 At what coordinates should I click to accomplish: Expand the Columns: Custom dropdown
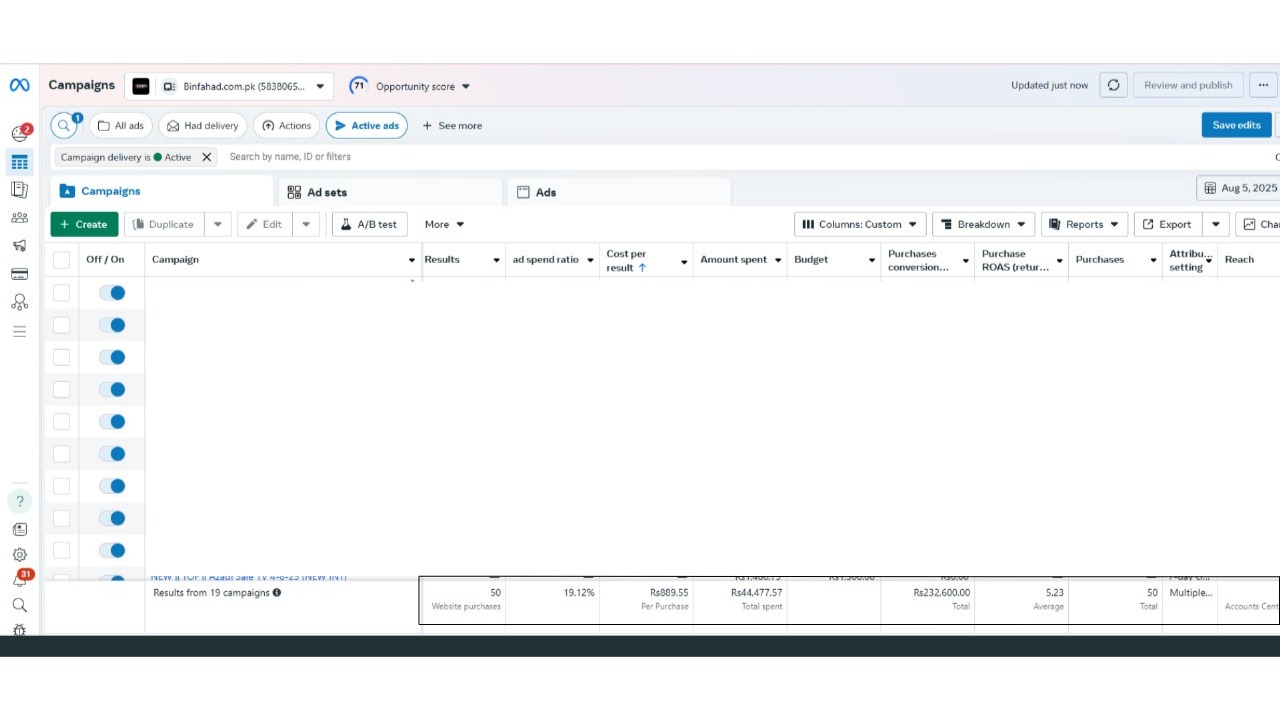pos(859,225)
